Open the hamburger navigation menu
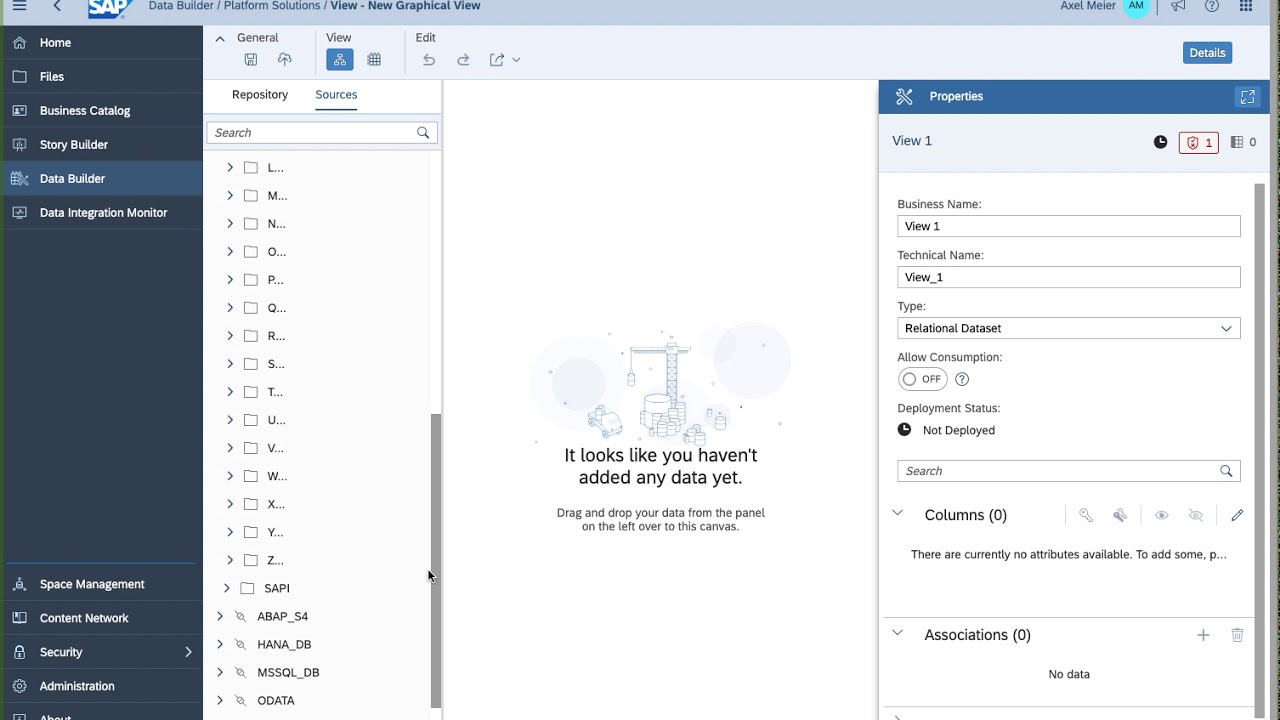Screen dimensions: 1280x720 coord(19,6)
